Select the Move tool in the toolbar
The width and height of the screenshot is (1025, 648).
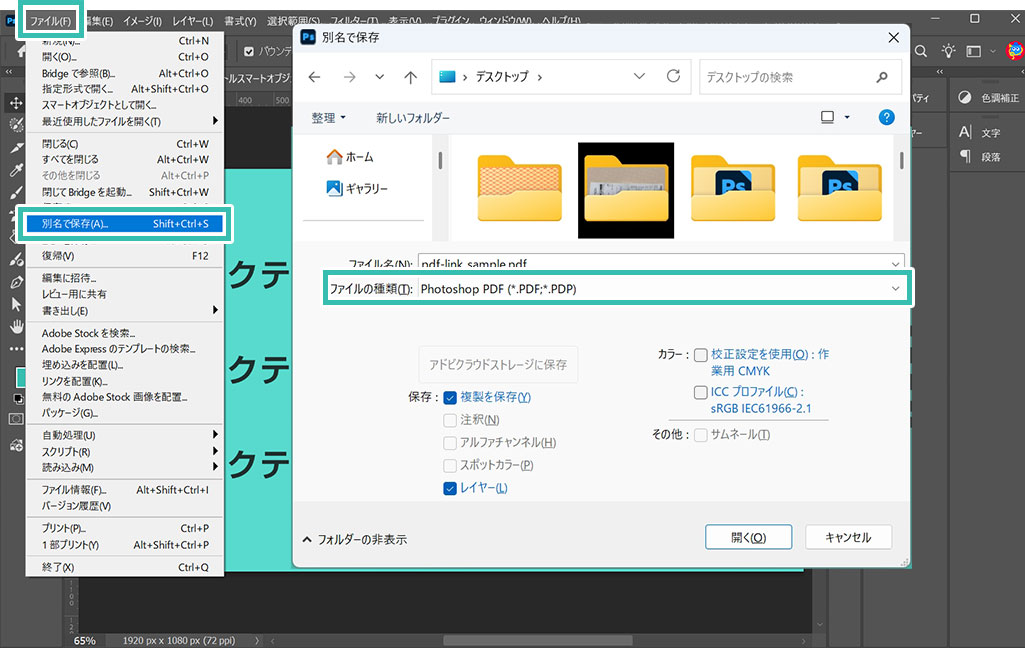click(x=16, y=103)
